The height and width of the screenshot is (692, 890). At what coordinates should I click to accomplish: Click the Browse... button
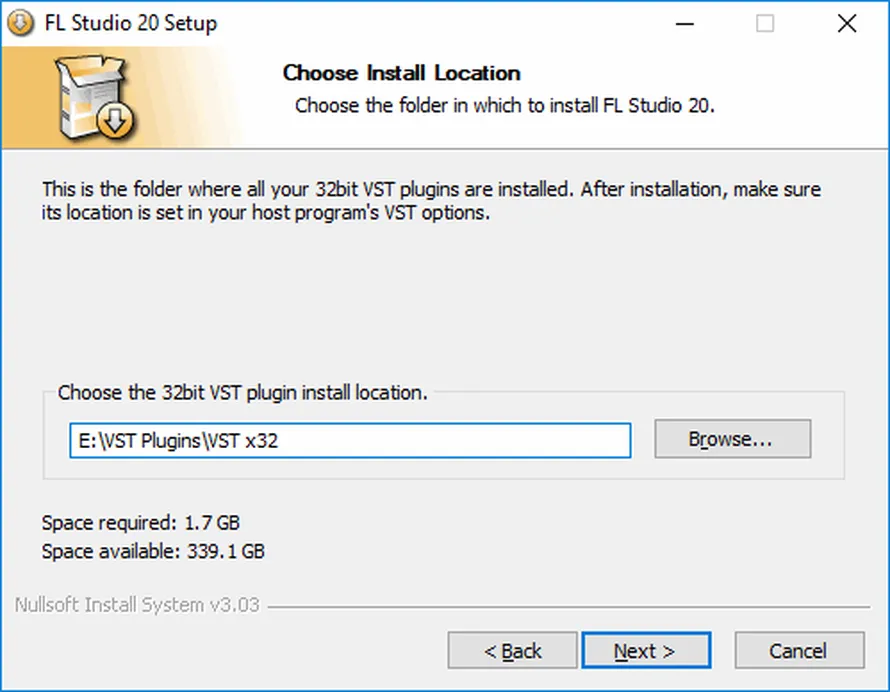pyautogui.click(x=732, y=439)
